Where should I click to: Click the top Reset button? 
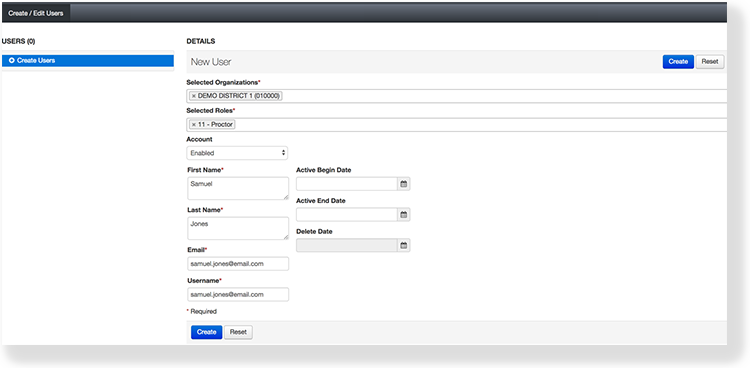click(710, 62)
